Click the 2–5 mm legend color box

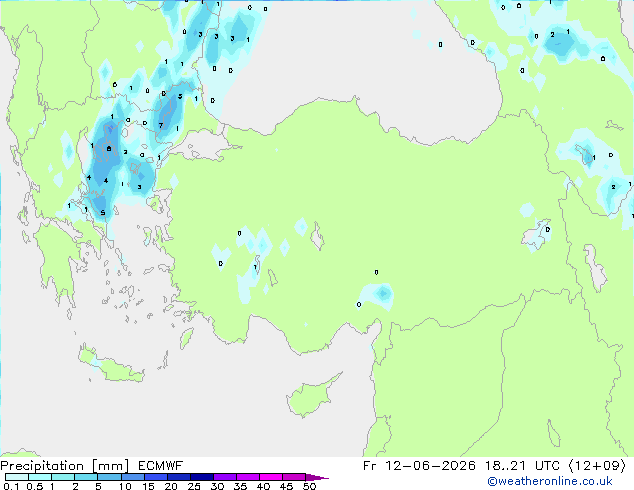click(86, 477)
